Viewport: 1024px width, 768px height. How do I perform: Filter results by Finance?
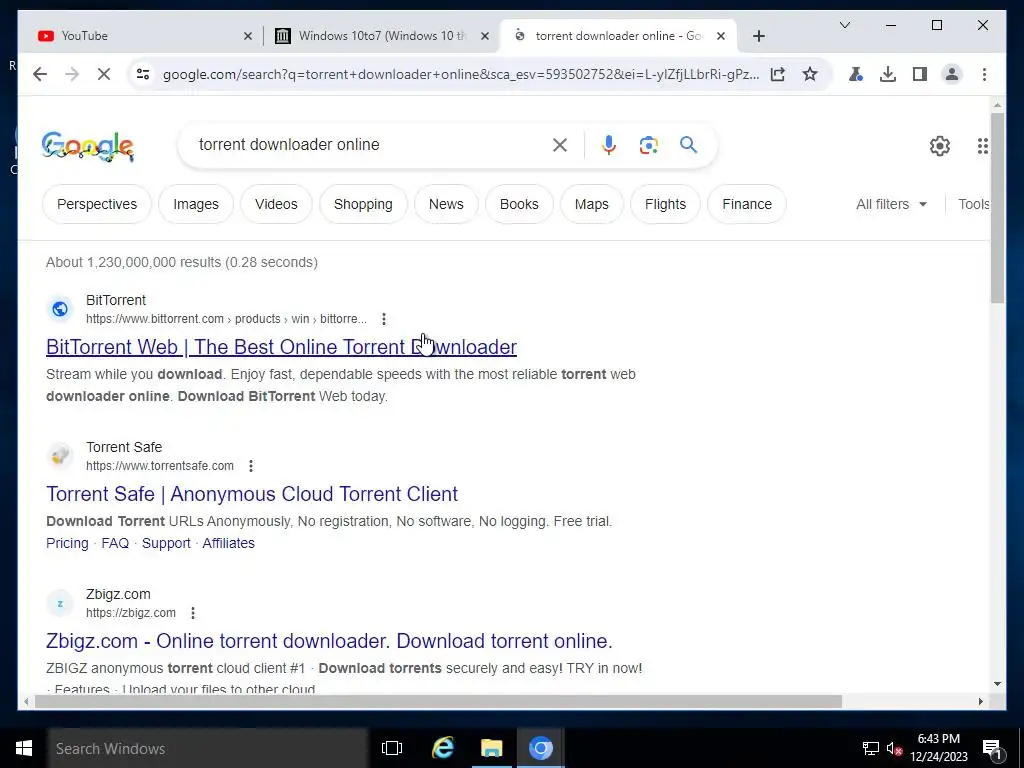pos(747,204)
